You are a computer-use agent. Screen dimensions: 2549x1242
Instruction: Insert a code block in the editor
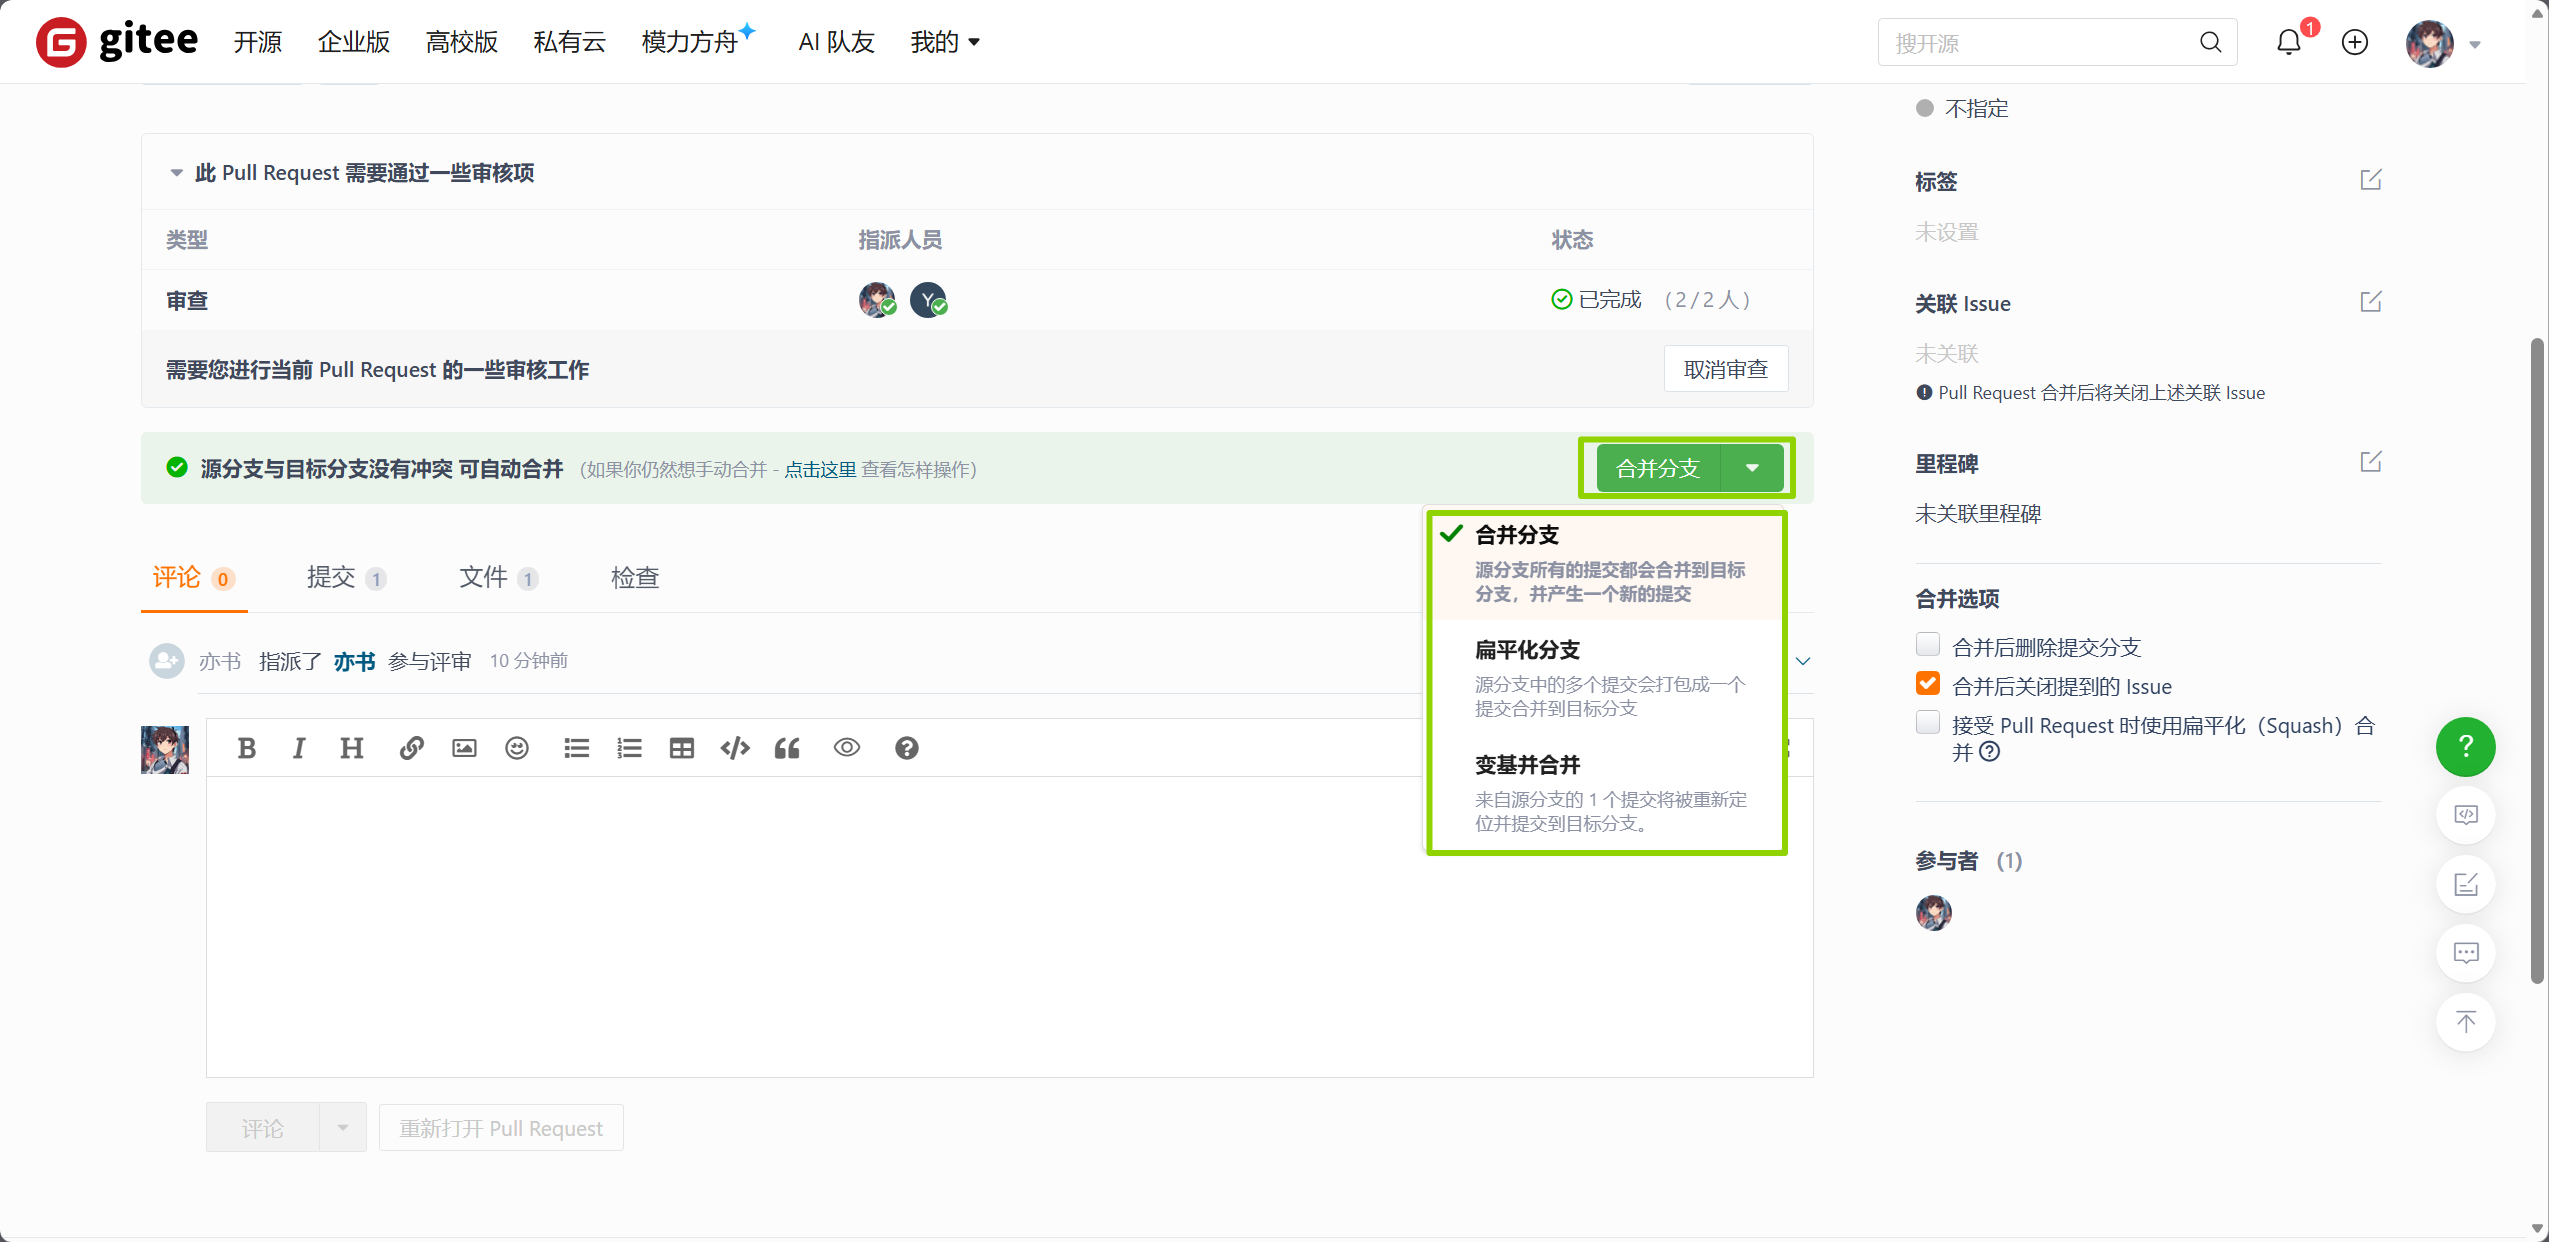pos(734,748)
